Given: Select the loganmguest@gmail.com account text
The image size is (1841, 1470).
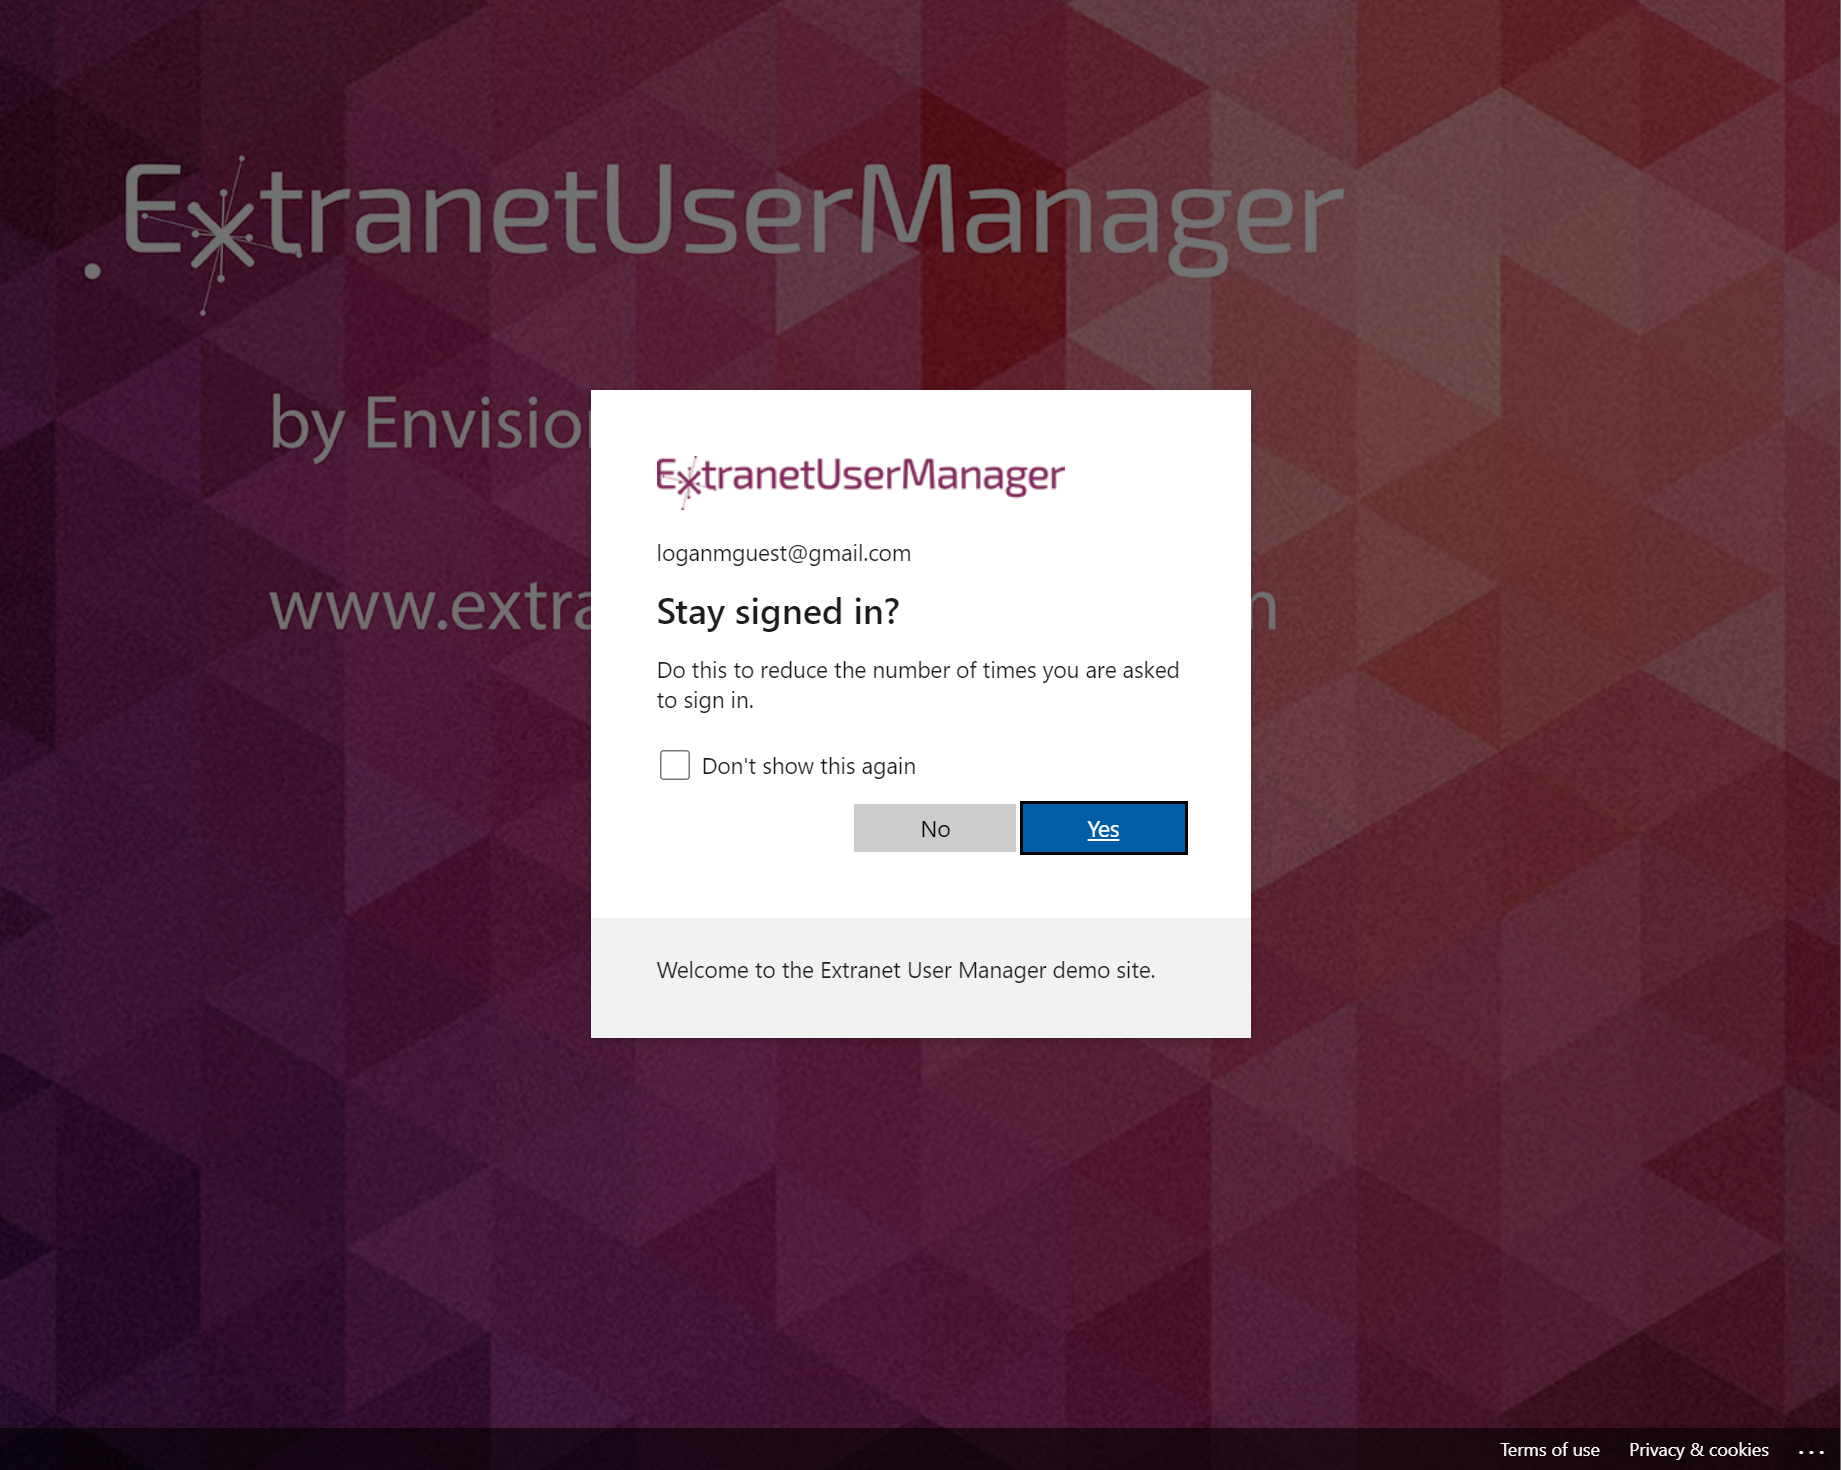Looking at the screenshot, I should point(783,553).
